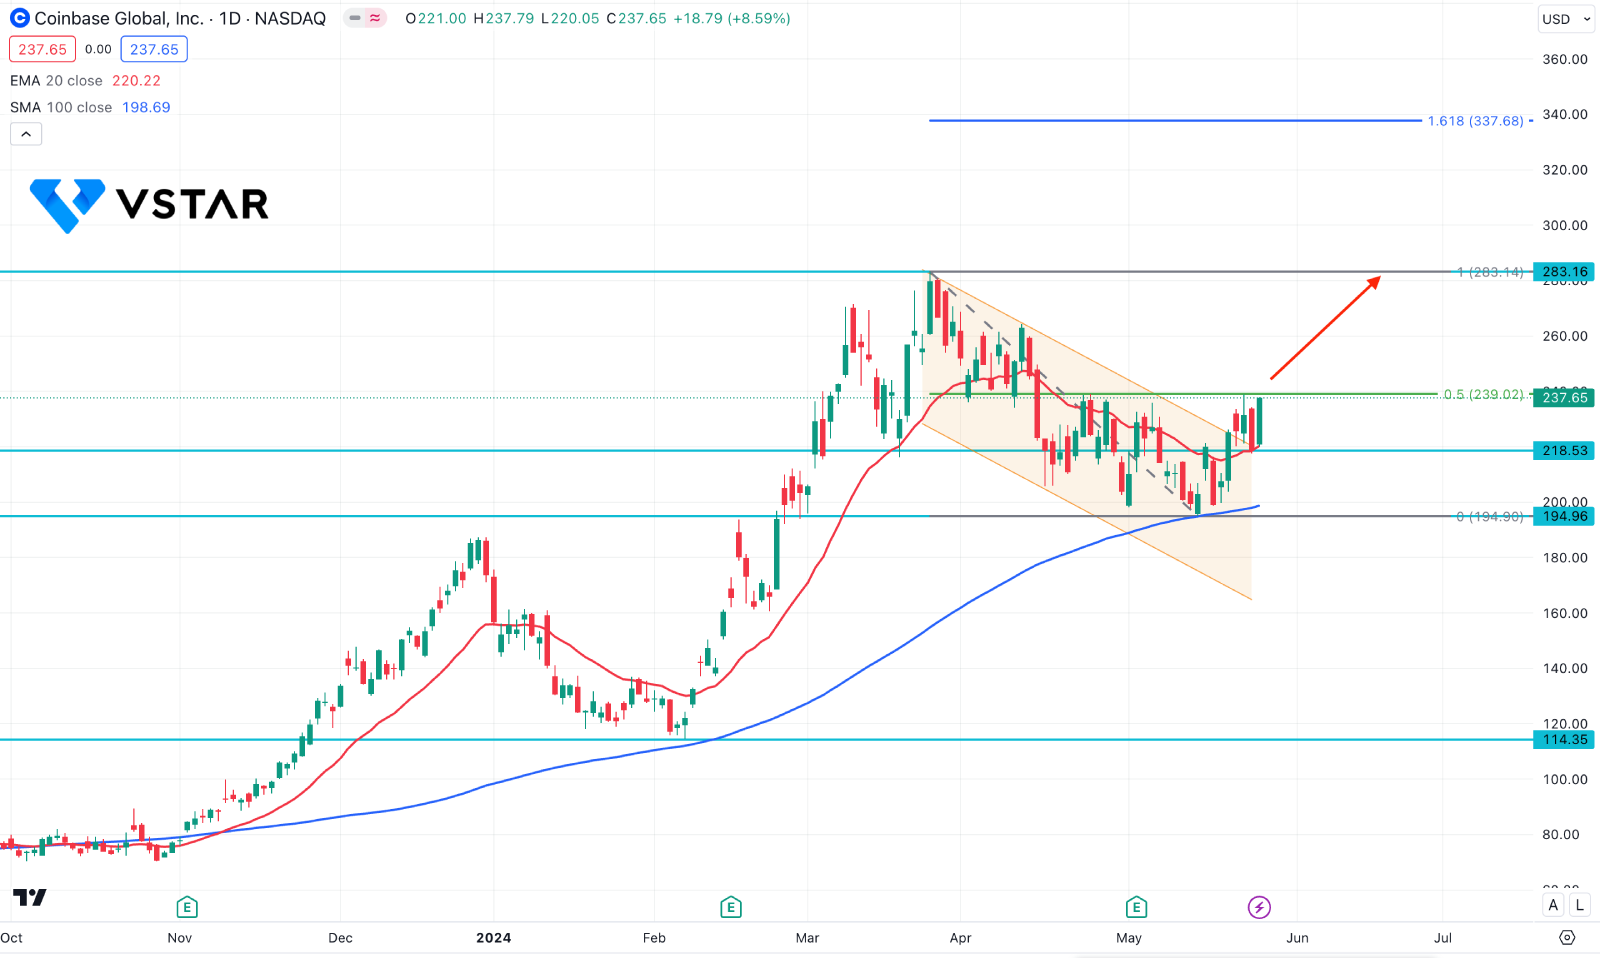Click the February earnings E marker
The height and width of the screenshot is (958, 1600).
coord(730,907)
